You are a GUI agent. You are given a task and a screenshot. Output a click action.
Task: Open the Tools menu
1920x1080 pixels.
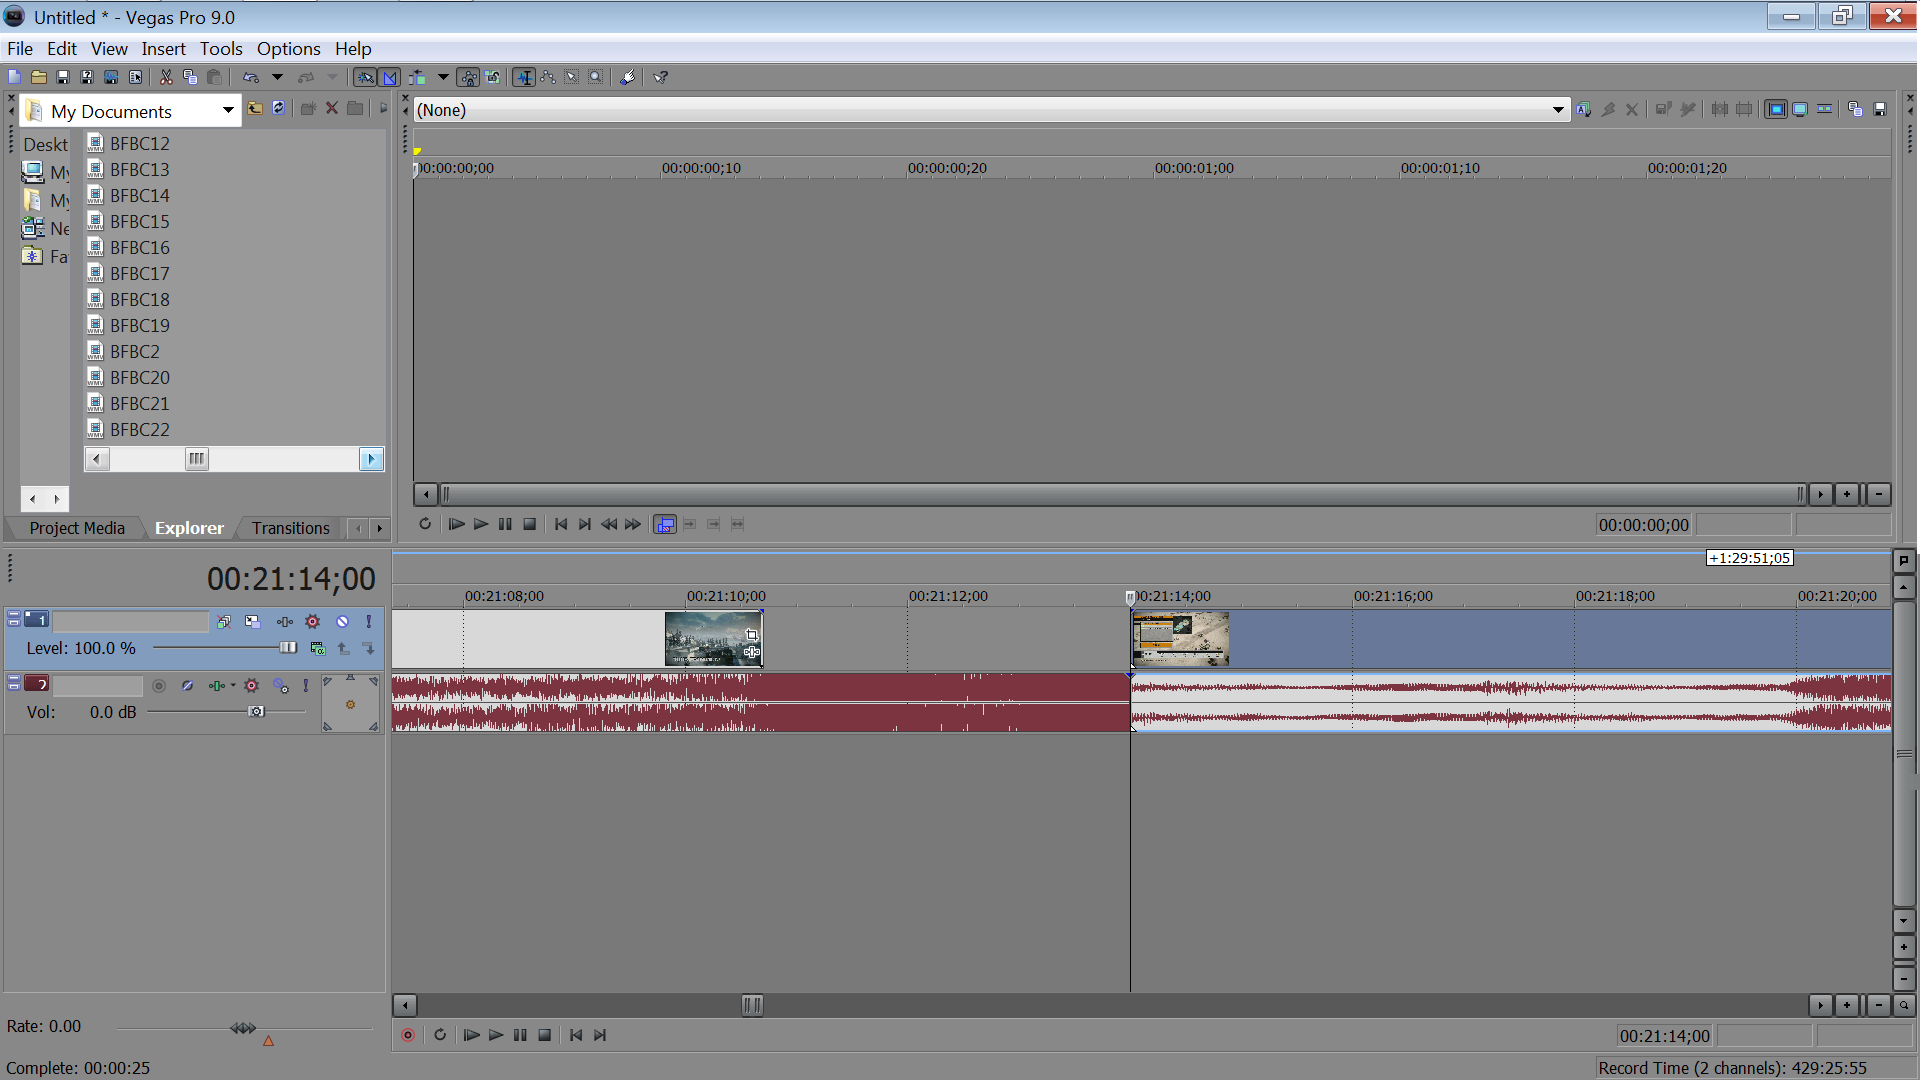point(220,48)
